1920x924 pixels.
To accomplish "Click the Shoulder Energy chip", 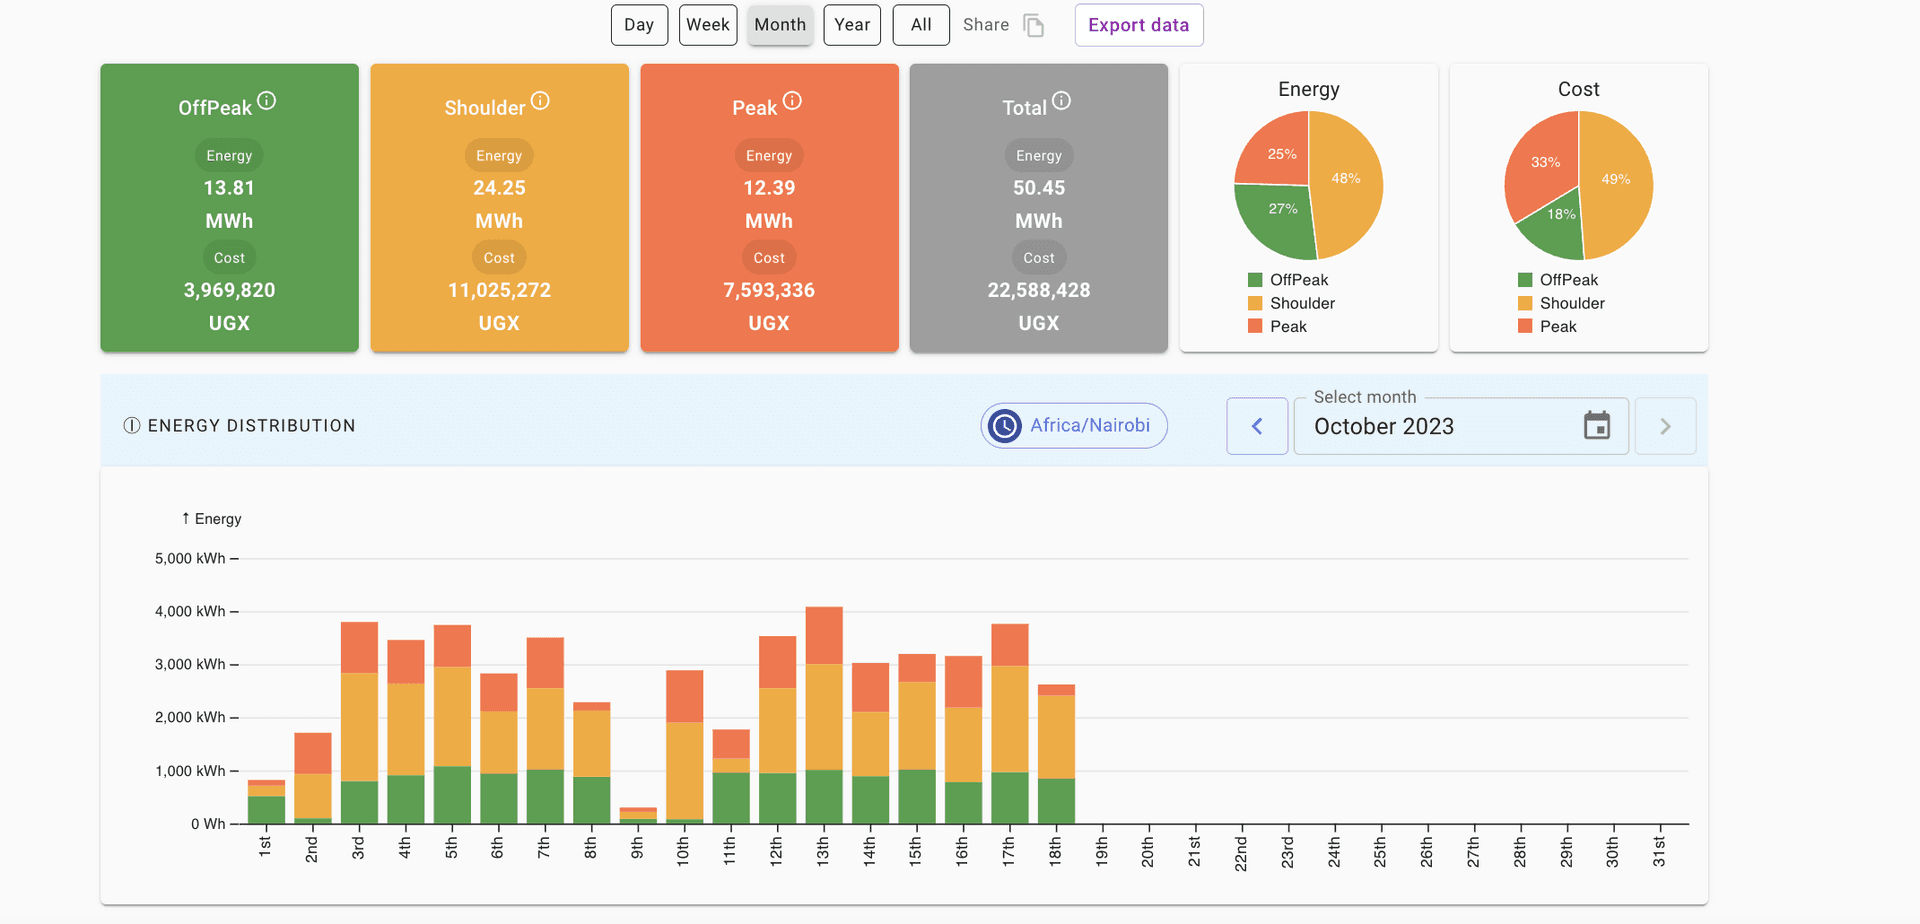I will click(499, 156).
